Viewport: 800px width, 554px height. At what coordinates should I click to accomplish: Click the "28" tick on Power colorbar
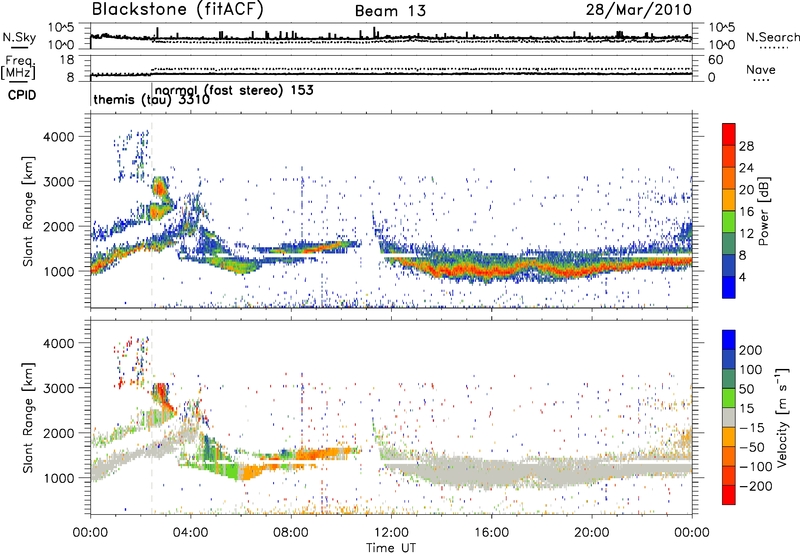tap(746, 146)
